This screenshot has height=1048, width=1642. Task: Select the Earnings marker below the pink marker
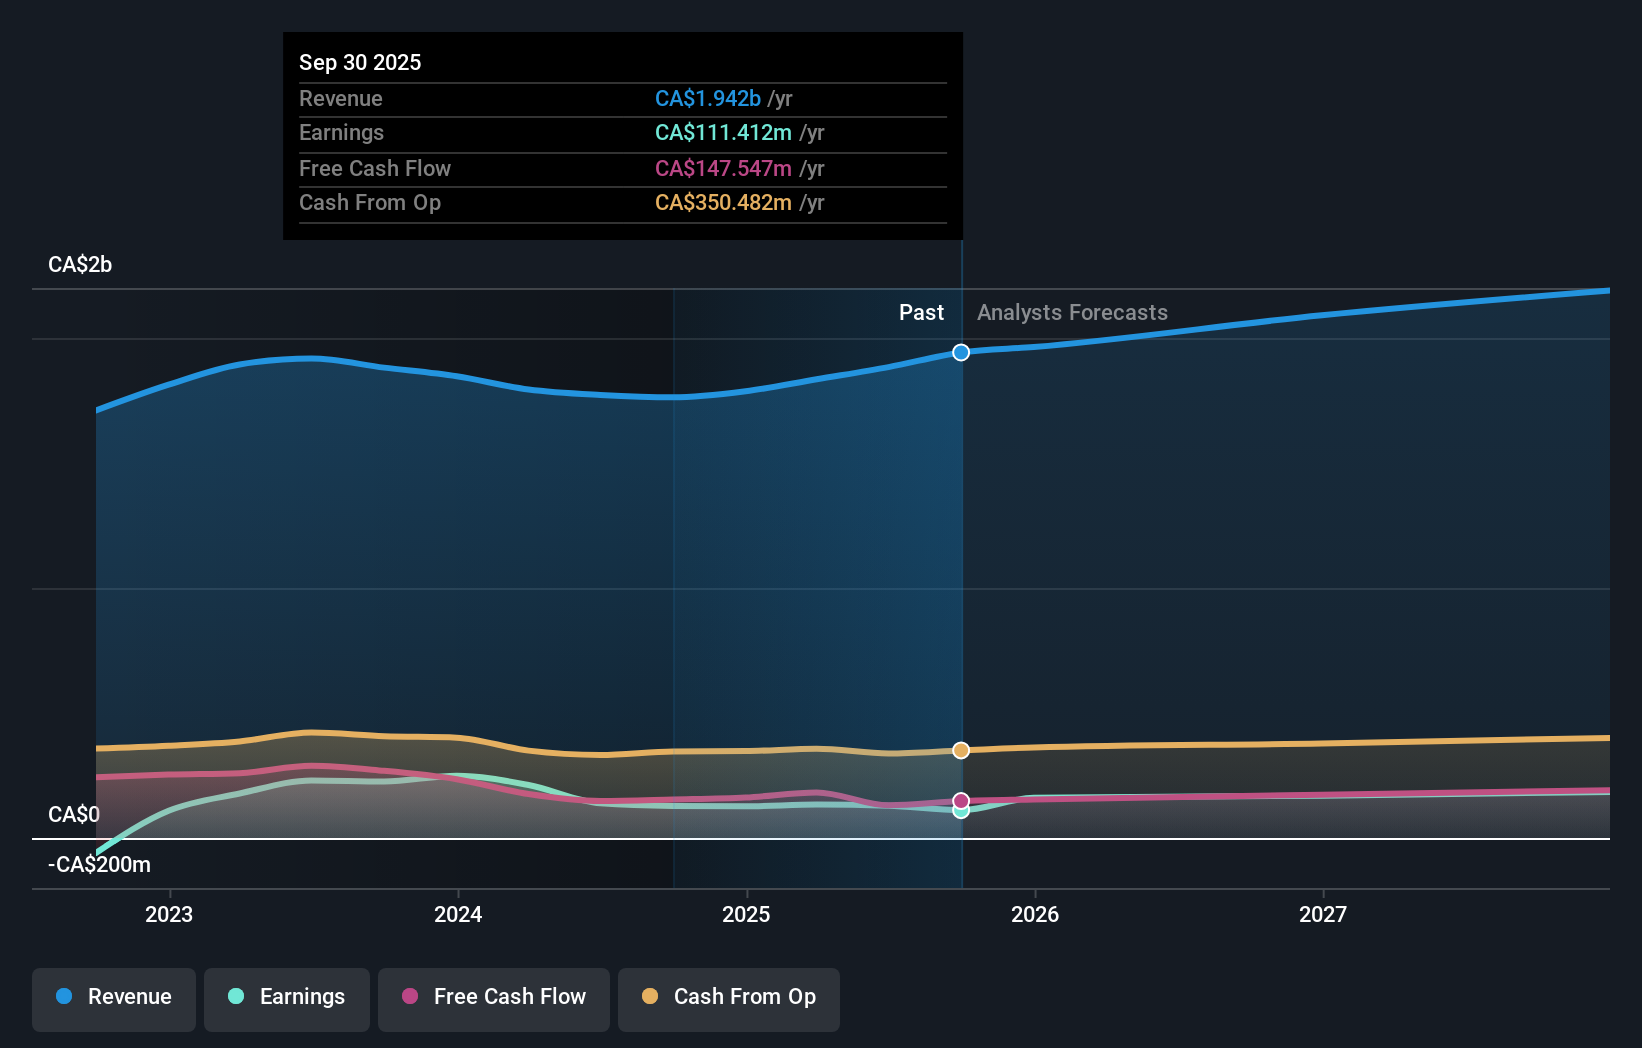coord(961,812)
